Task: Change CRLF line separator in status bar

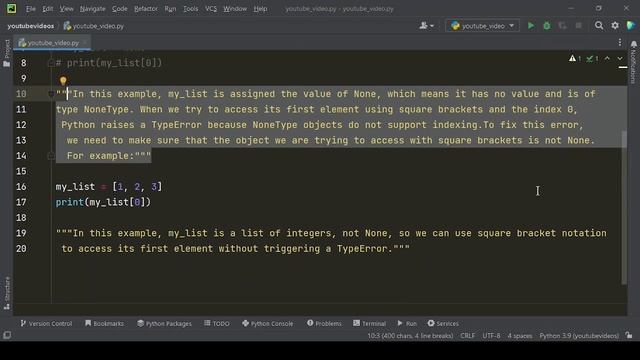Action: click(x=467, y=336)
